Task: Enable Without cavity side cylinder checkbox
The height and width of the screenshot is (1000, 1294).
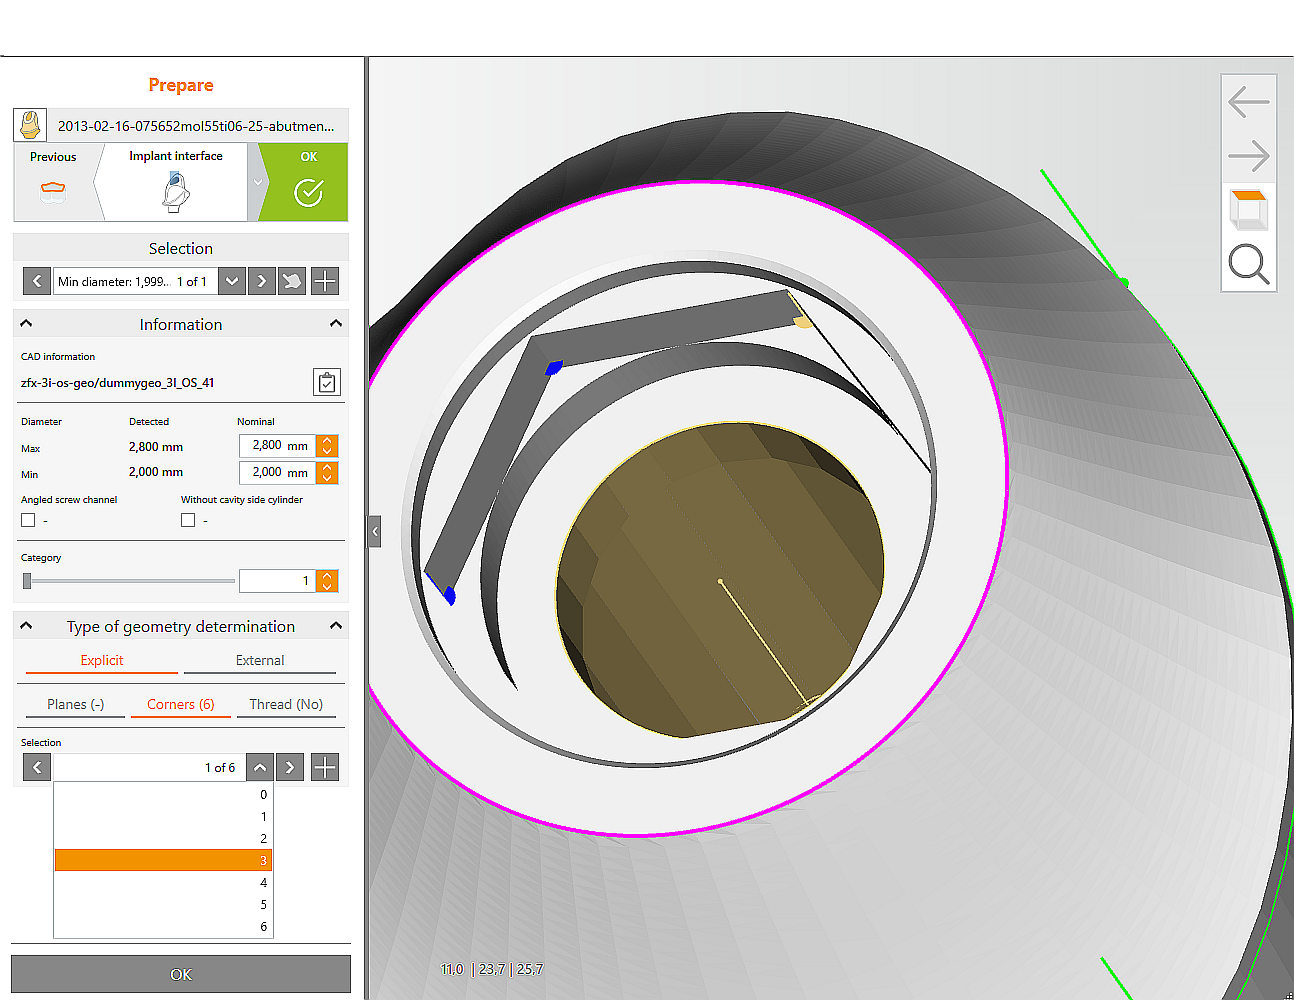Action: (x=188, y=520)
